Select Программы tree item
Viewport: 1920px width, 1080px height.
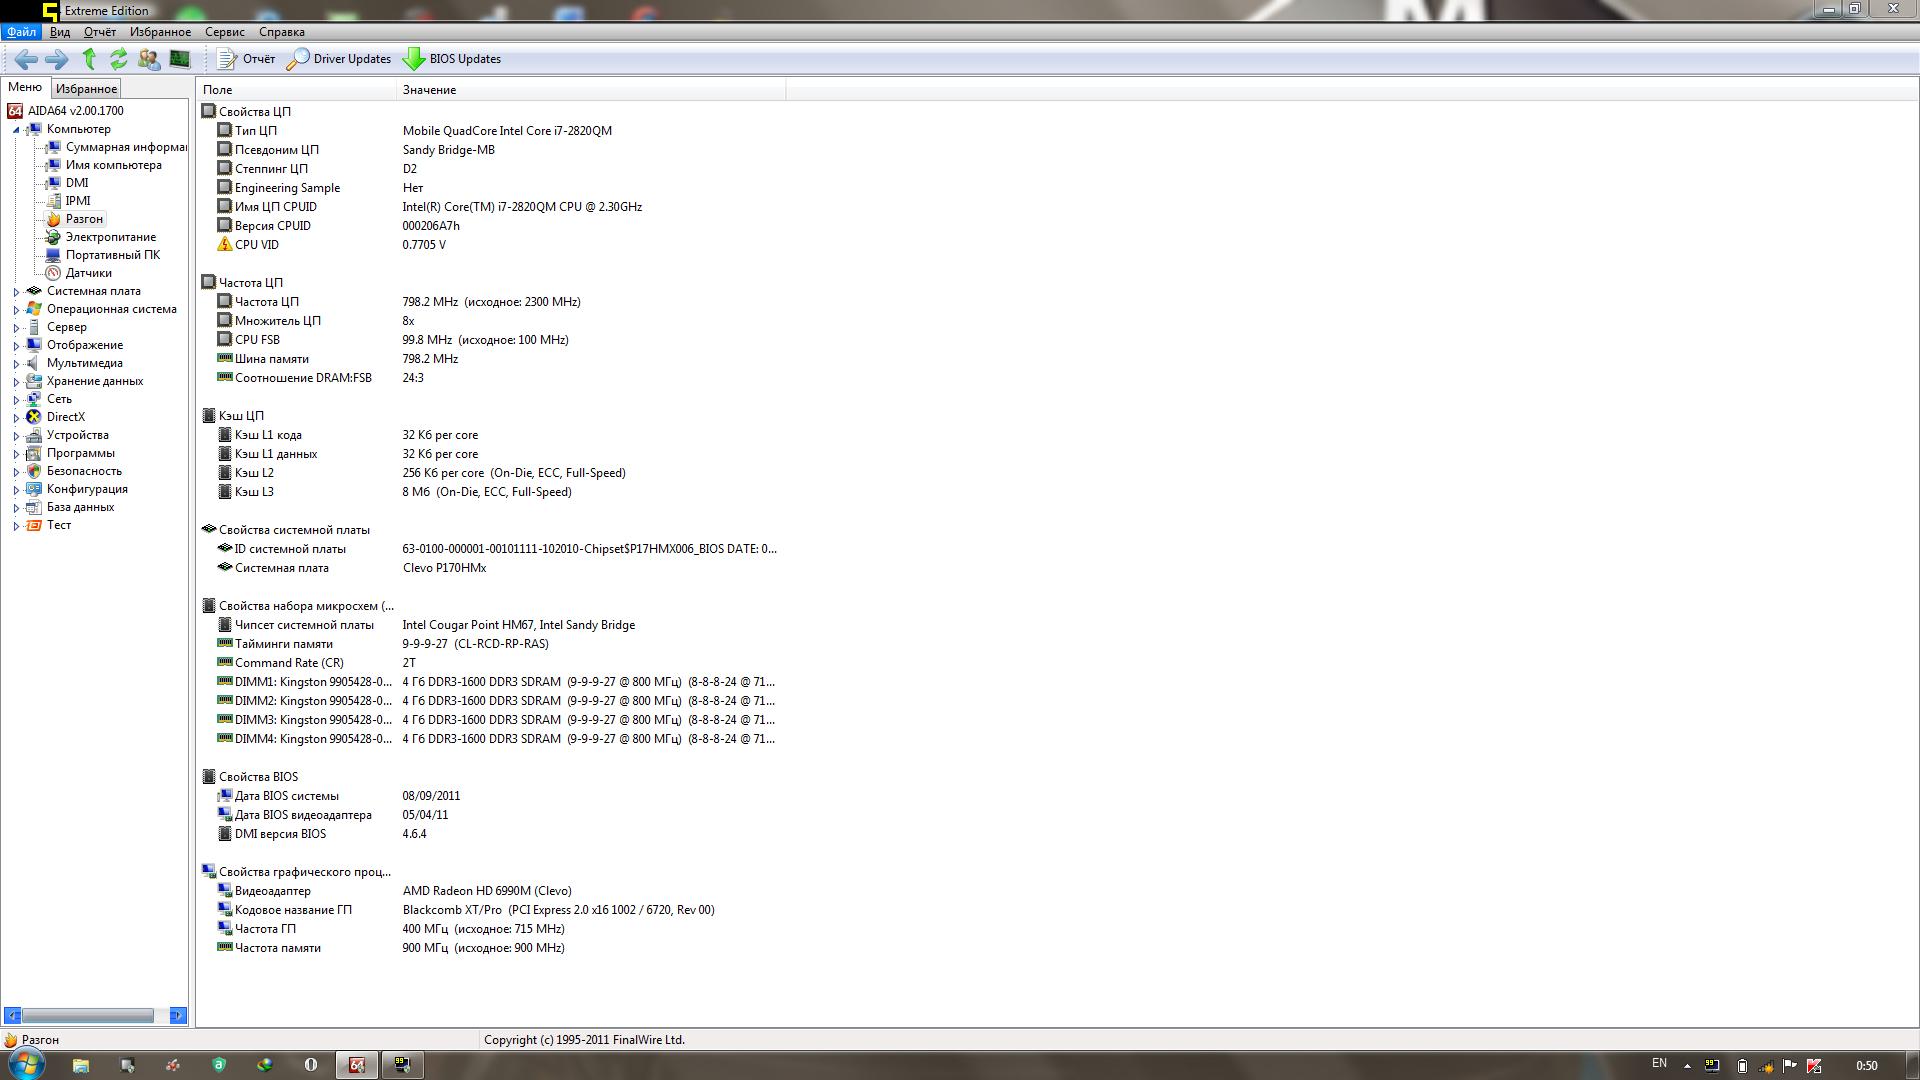[x=81, y=453]
